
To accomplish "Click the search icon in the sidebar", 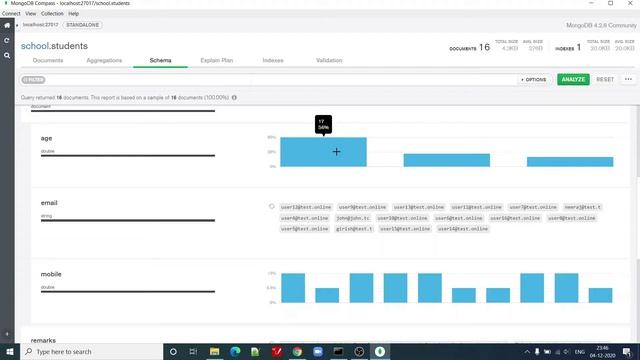I will click(7, 55).
